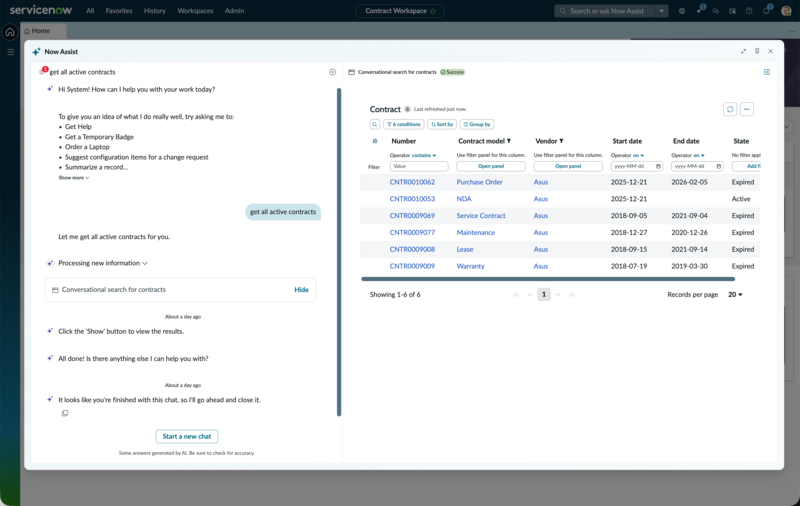Copy the last chat message with the copy icon

(65, 413)
